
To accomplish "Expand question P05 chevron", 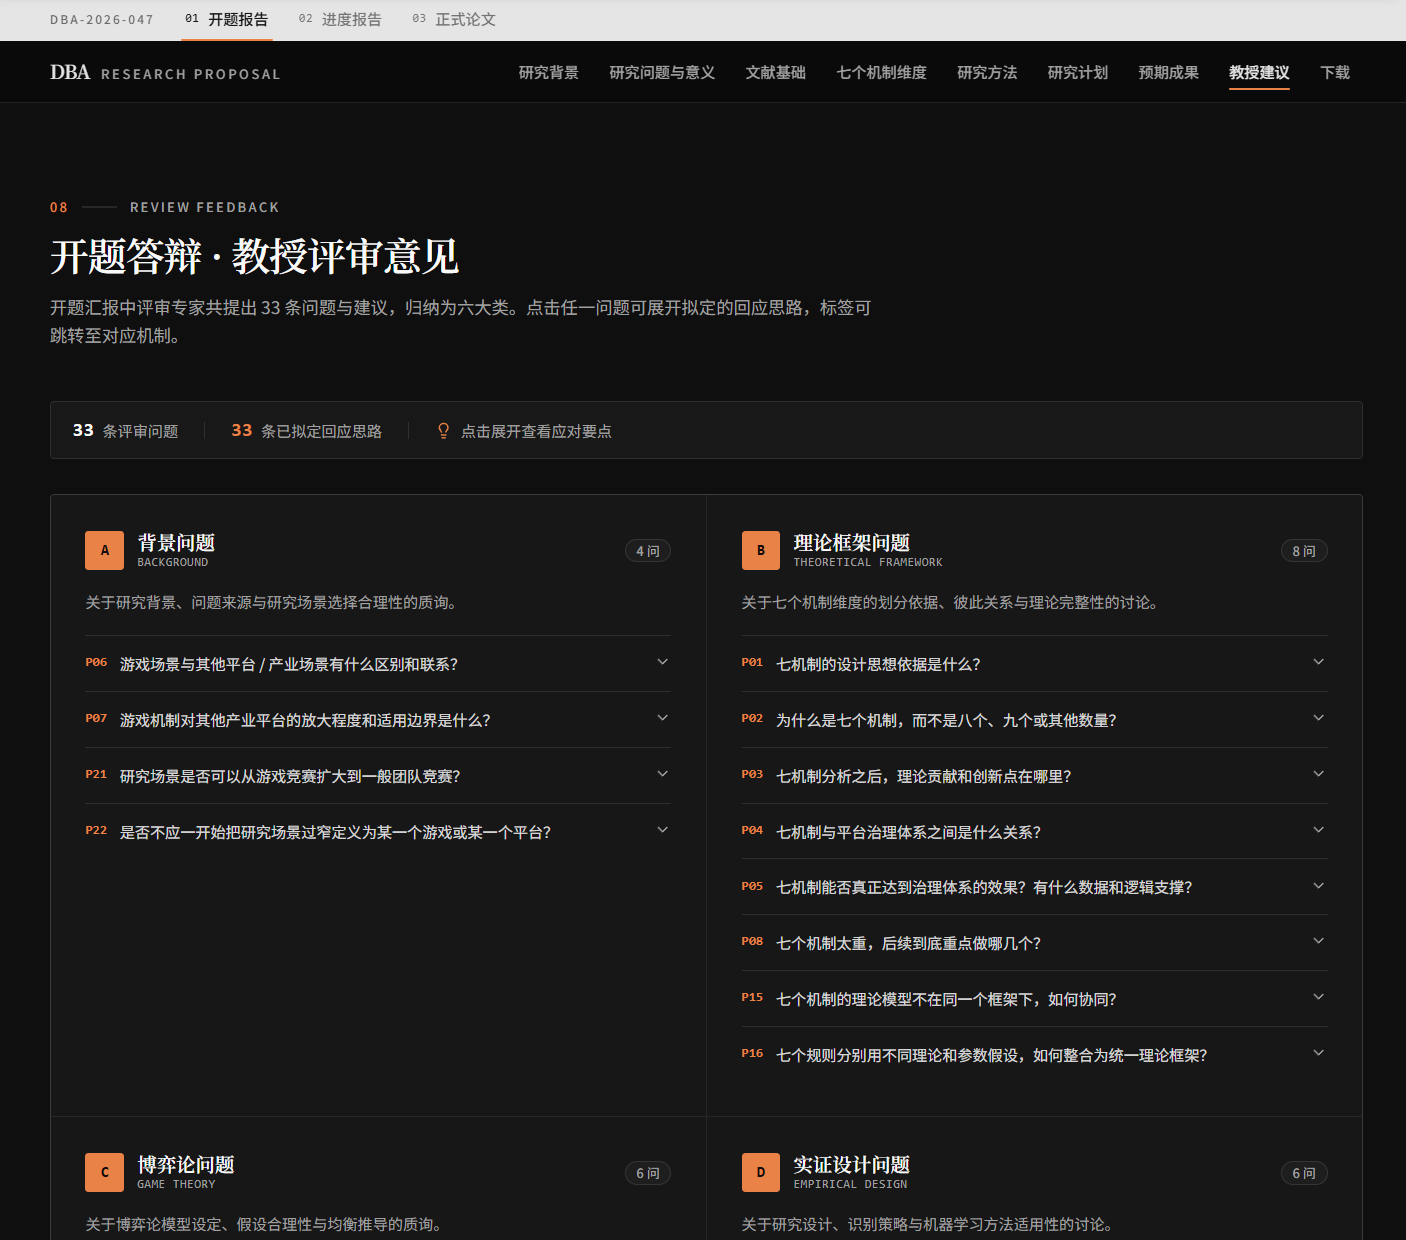I will [1318, 886].
